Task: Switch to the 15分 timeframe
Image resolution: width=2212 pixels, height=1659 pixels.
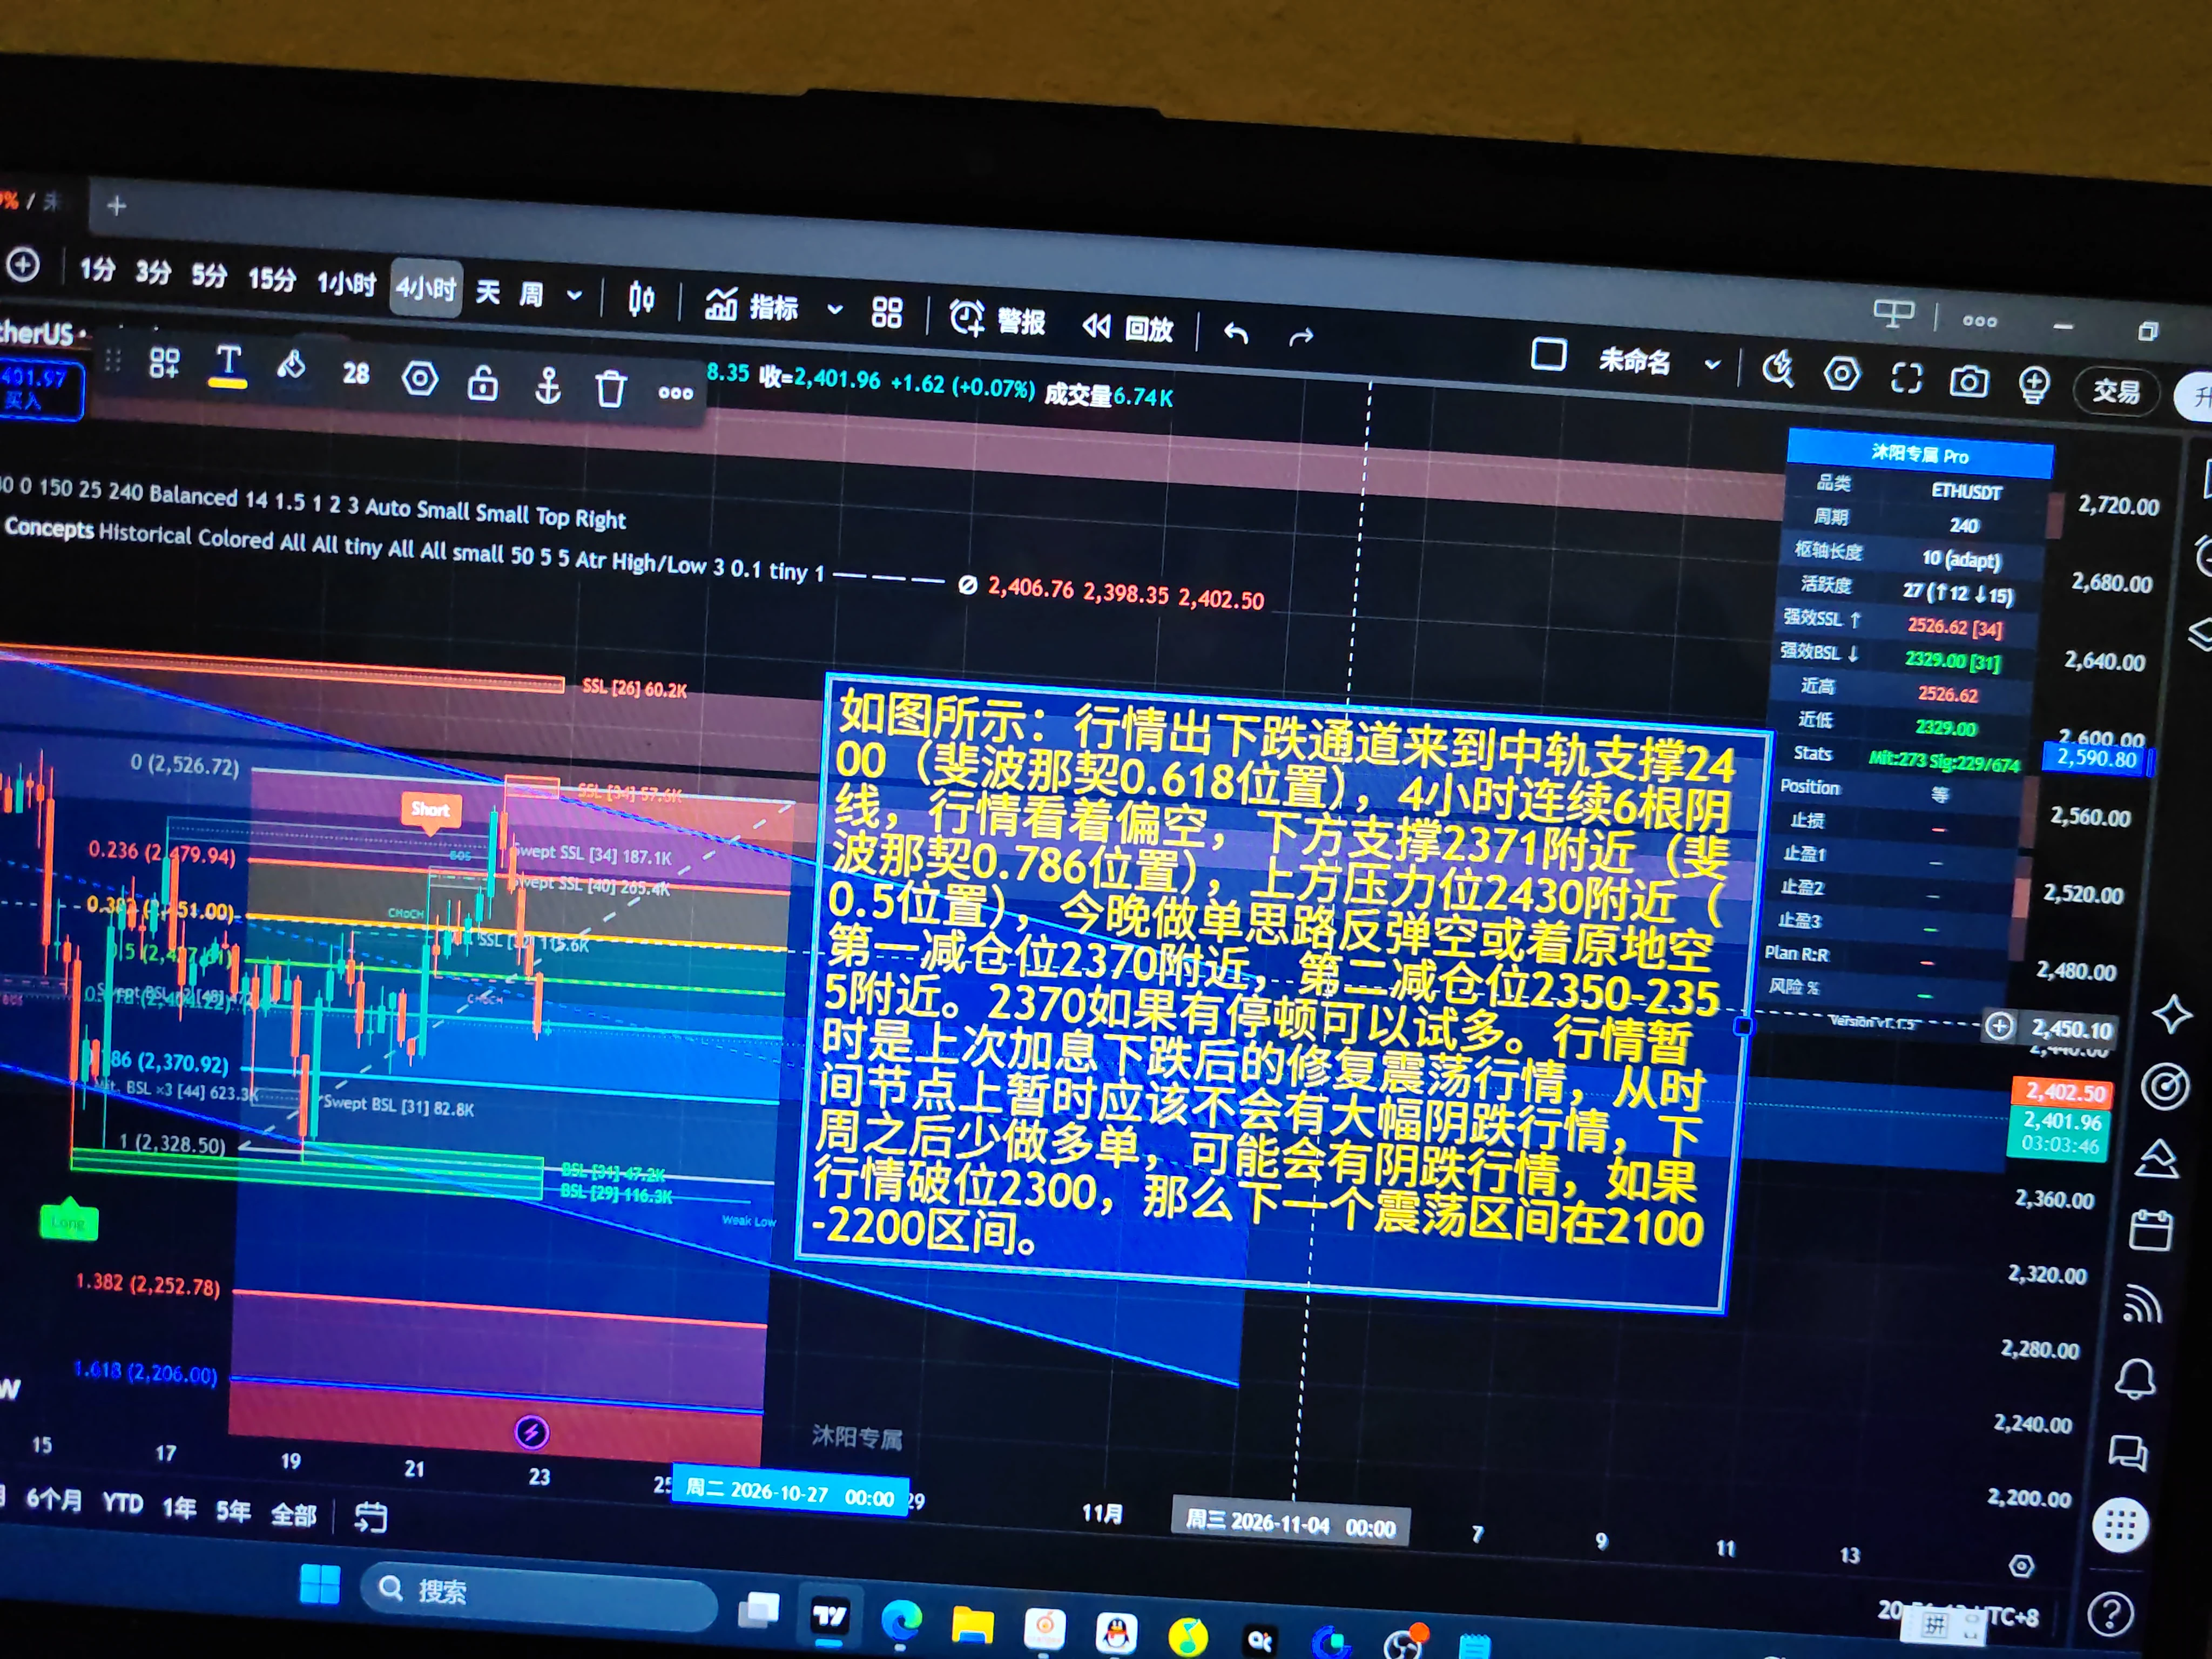Action: coord(272,279)
